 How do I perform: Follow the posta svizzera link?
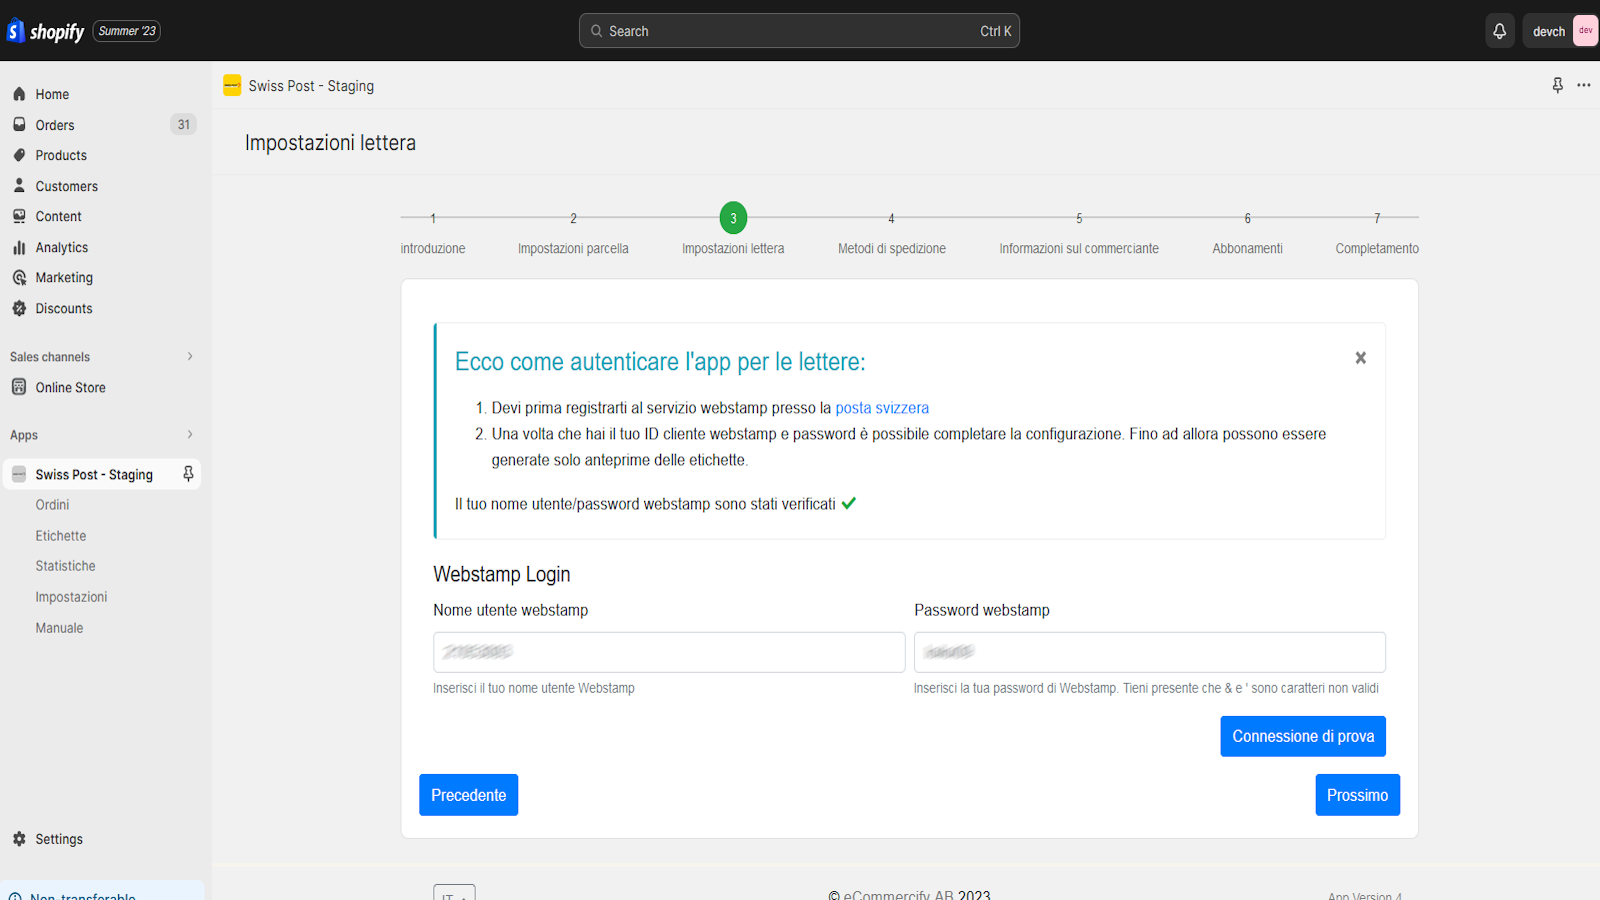pyautogui.click(x=882, y=408)
